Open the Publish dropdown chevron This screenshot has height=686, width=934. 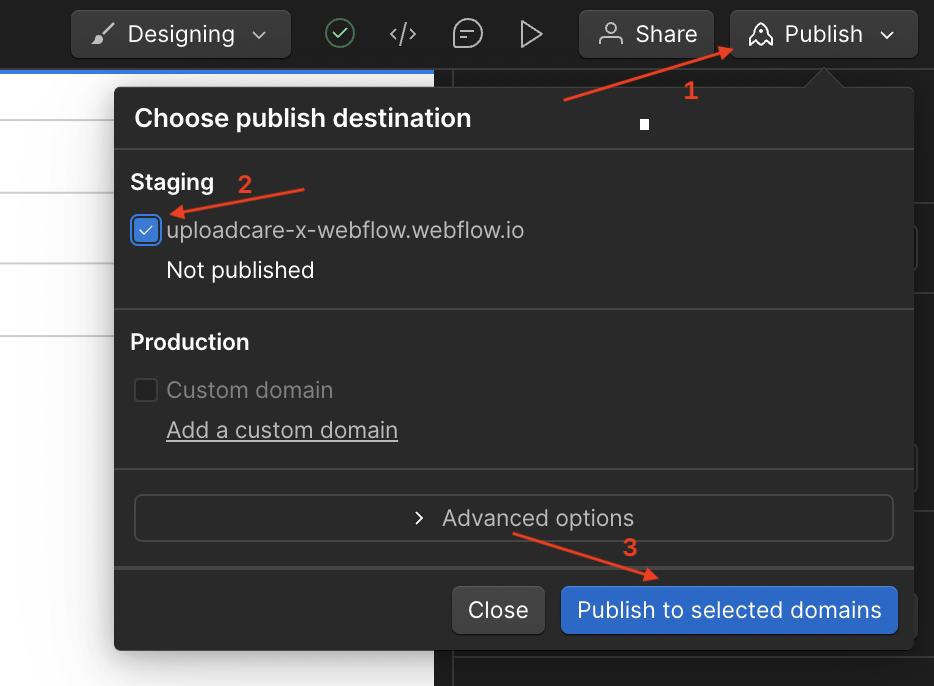(886, 33)
